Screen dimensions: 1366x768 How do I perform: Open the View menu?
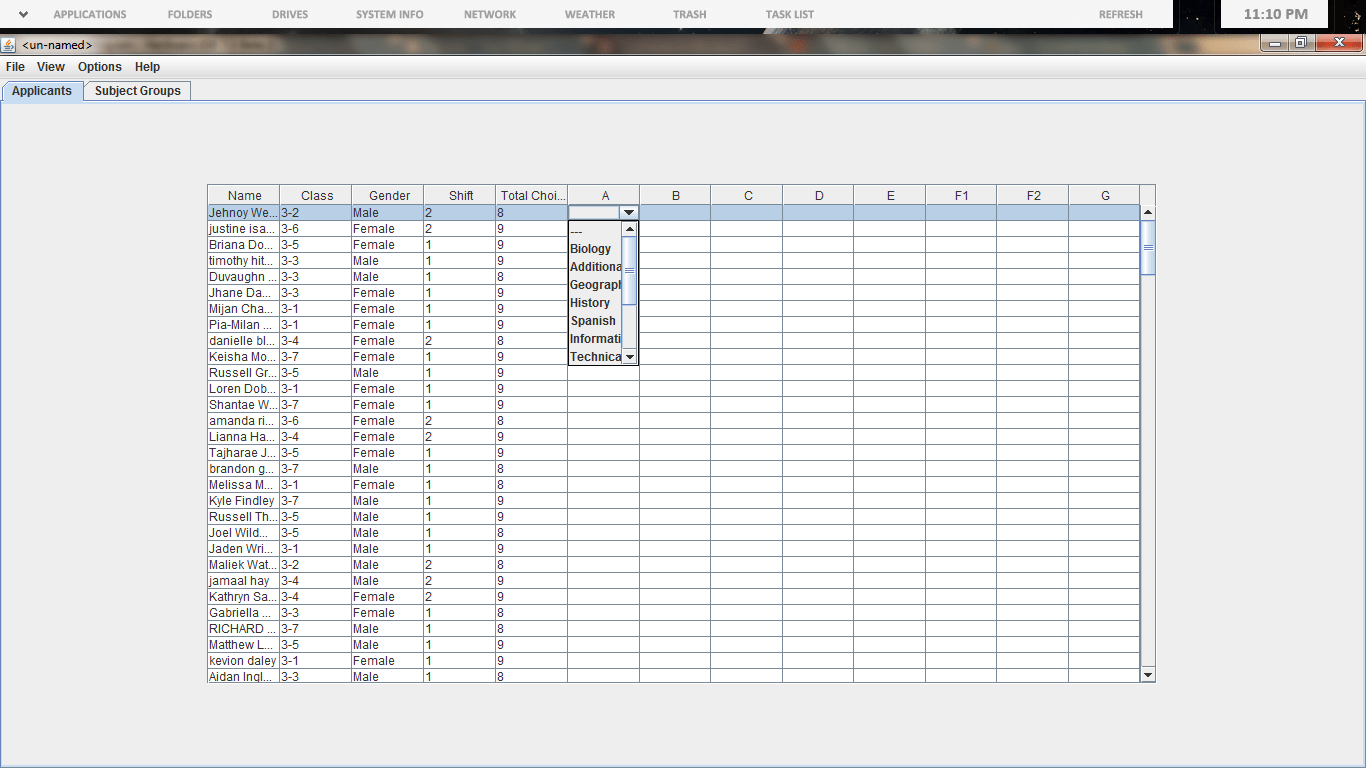51,67
